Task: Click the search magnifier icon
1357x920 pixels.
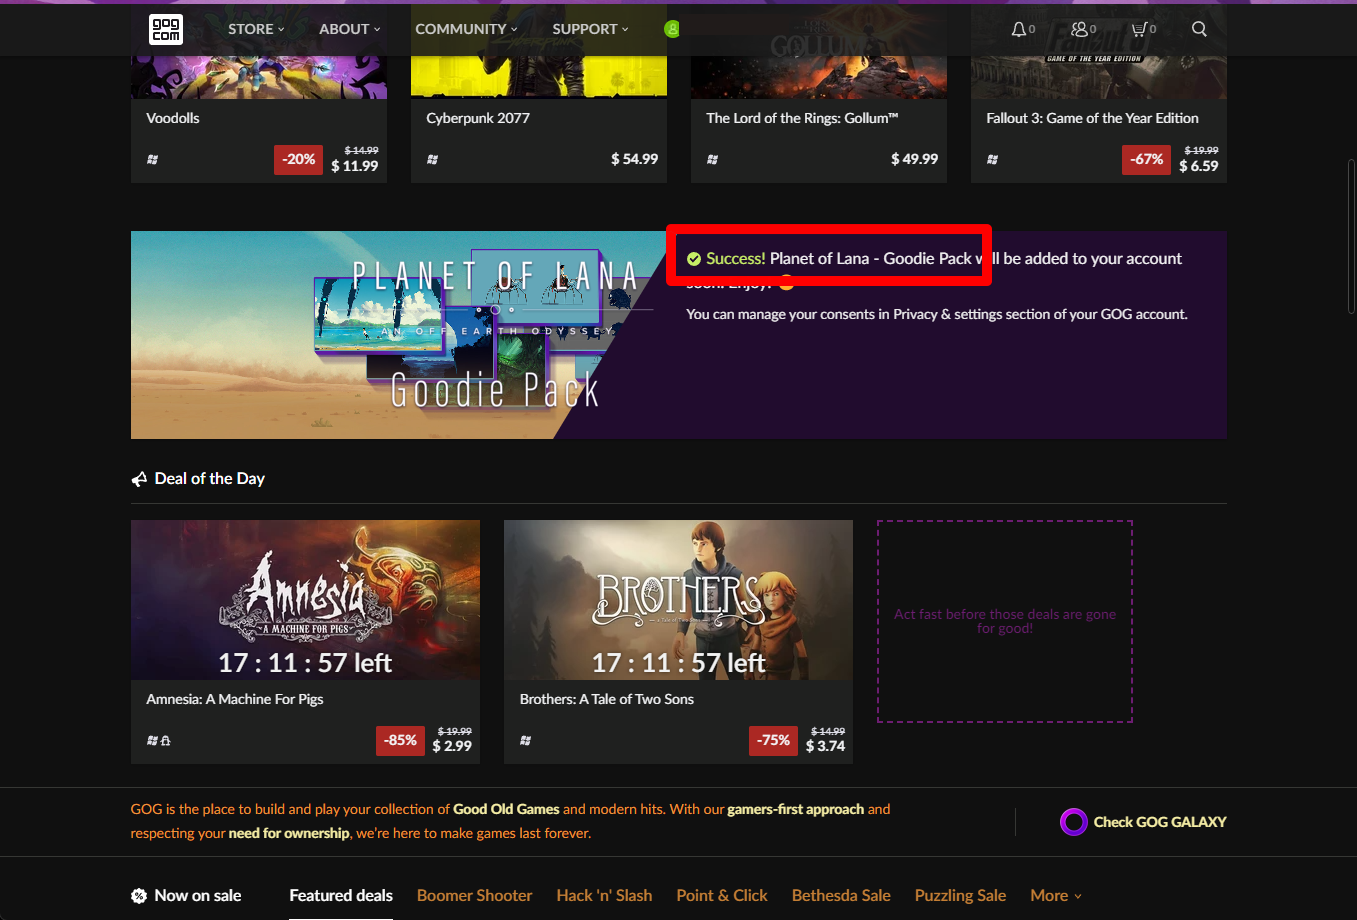Action: (1199, 29)
